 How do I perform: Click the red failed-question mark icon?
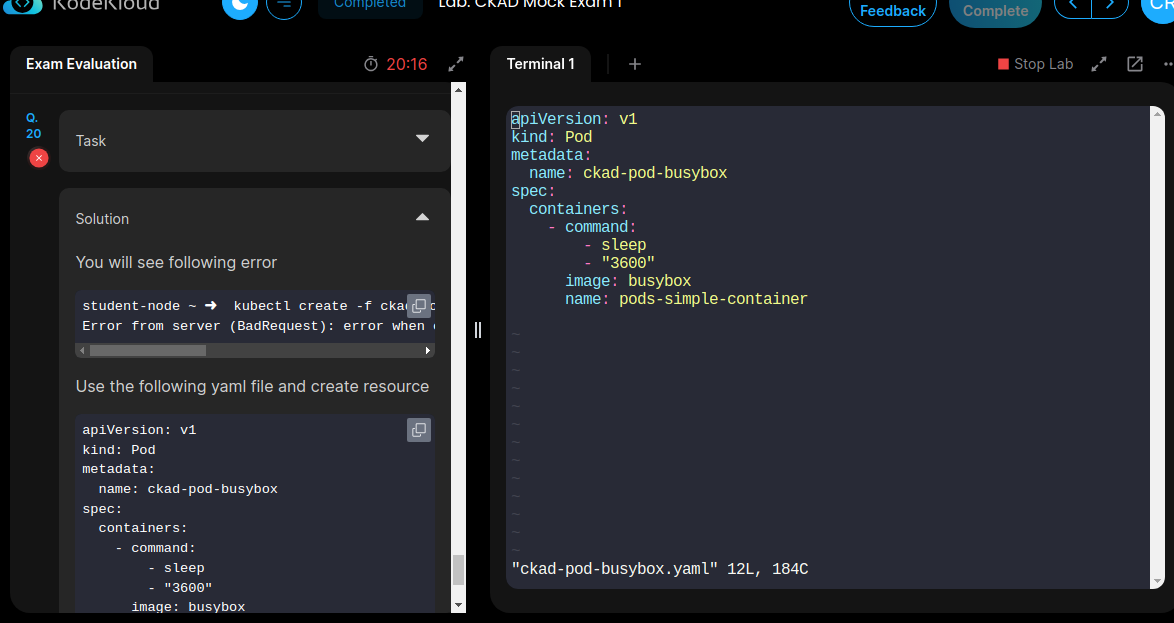38,158
